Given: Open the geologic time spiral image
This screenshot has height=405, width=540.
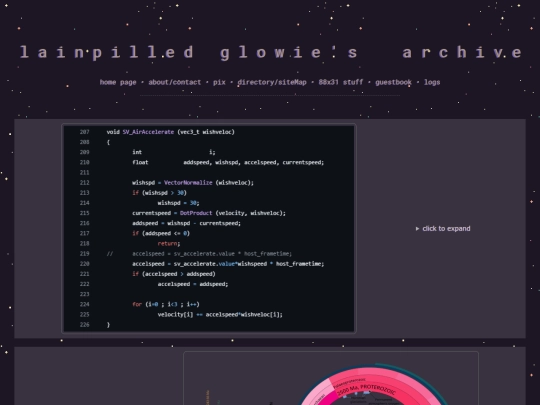Looking at the screenshot, I should coord(331,378).
